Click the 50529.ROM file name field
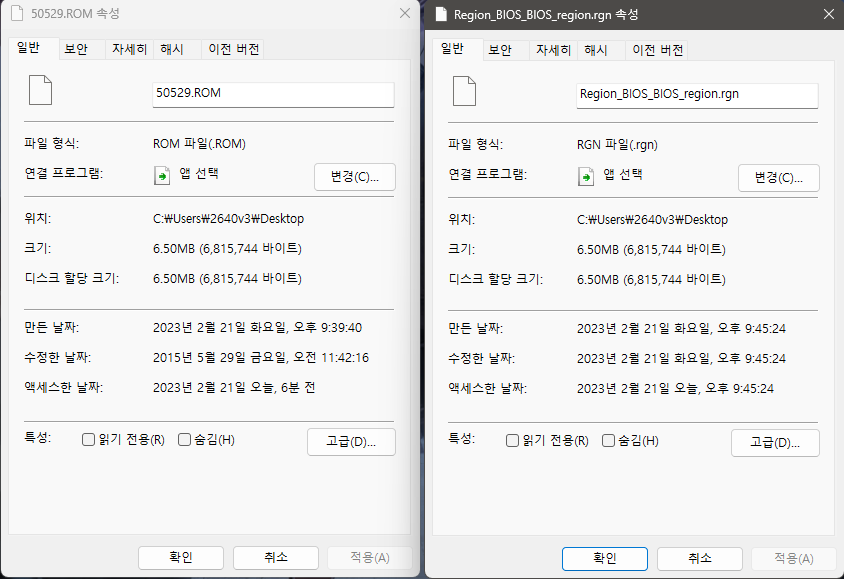Viewport: 844px width, 579px height. coord(273,94)
